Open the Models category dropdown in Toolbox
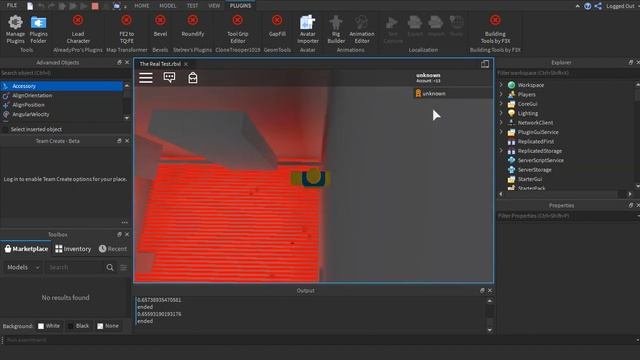The image size is (640, 360). point(23,267)
